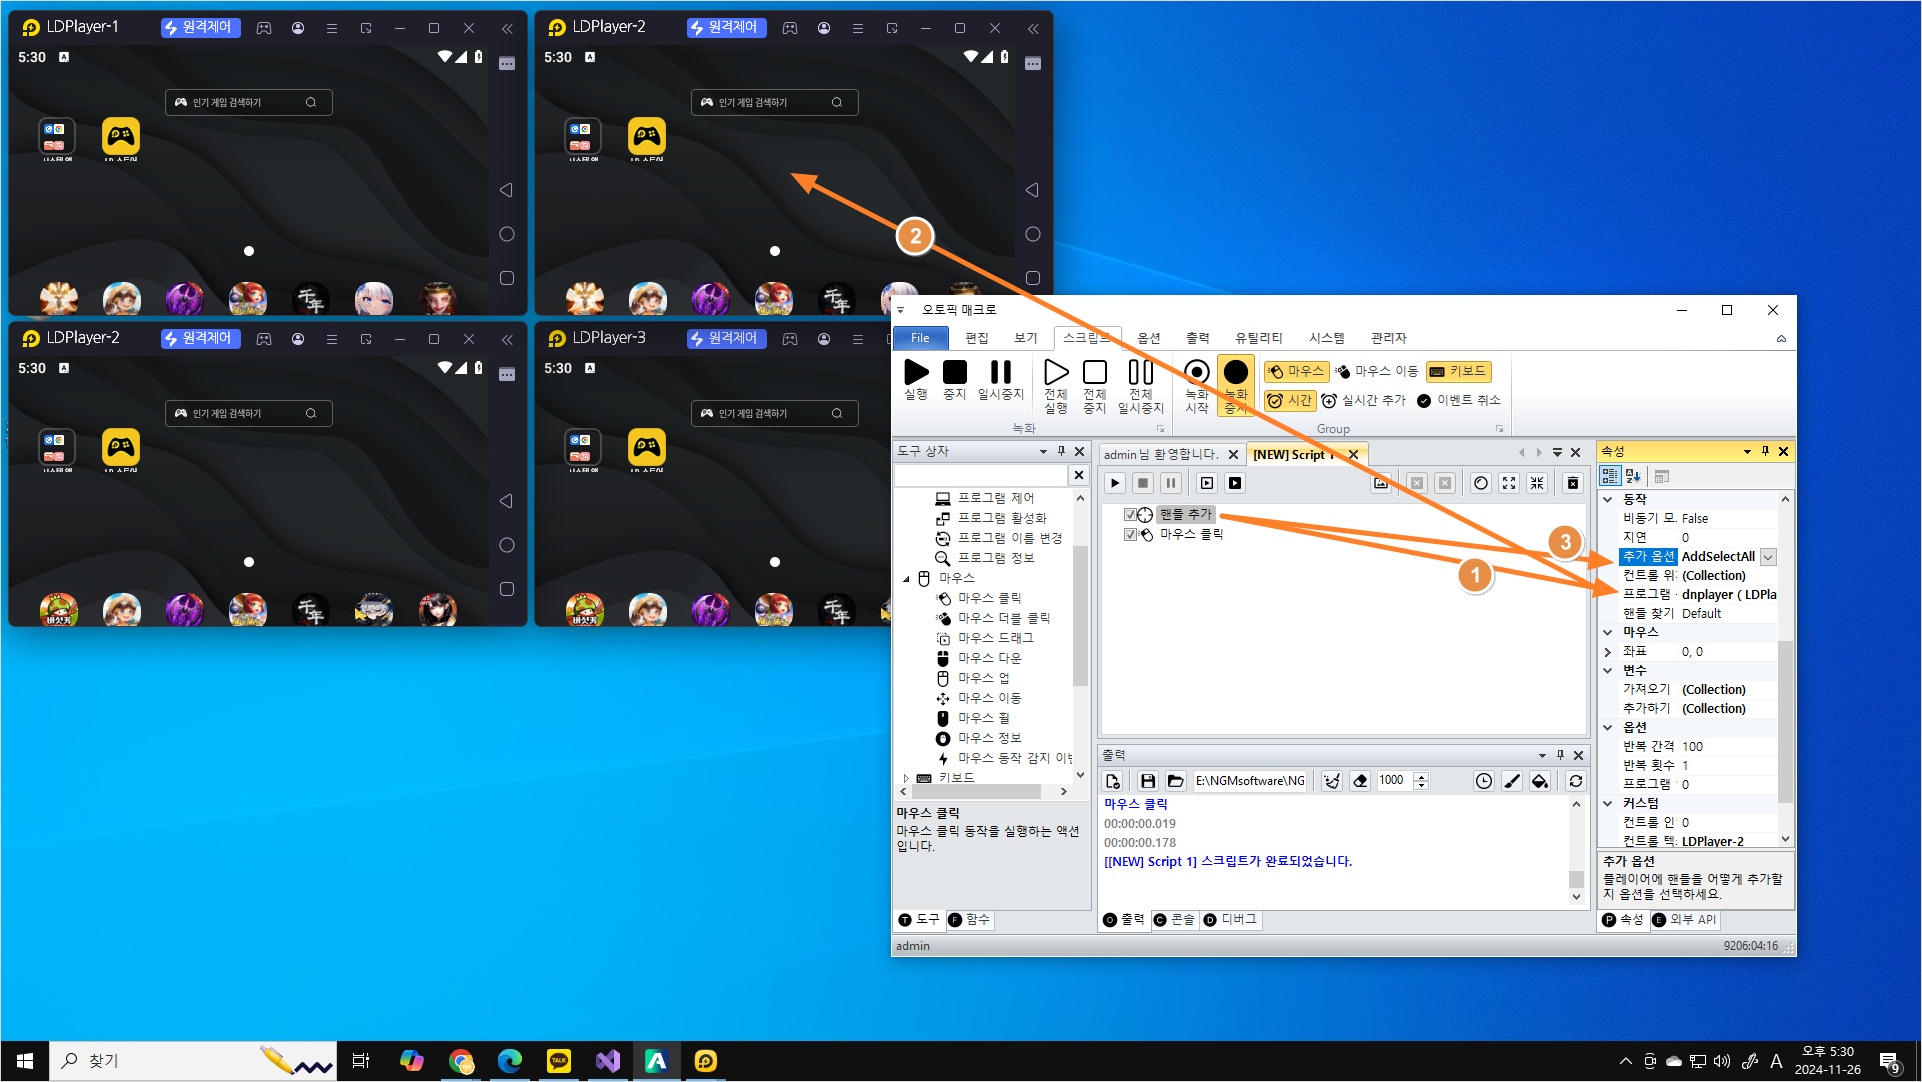Click the toolbox search input field
The image size is (1922, 1082).
(980, 475)
